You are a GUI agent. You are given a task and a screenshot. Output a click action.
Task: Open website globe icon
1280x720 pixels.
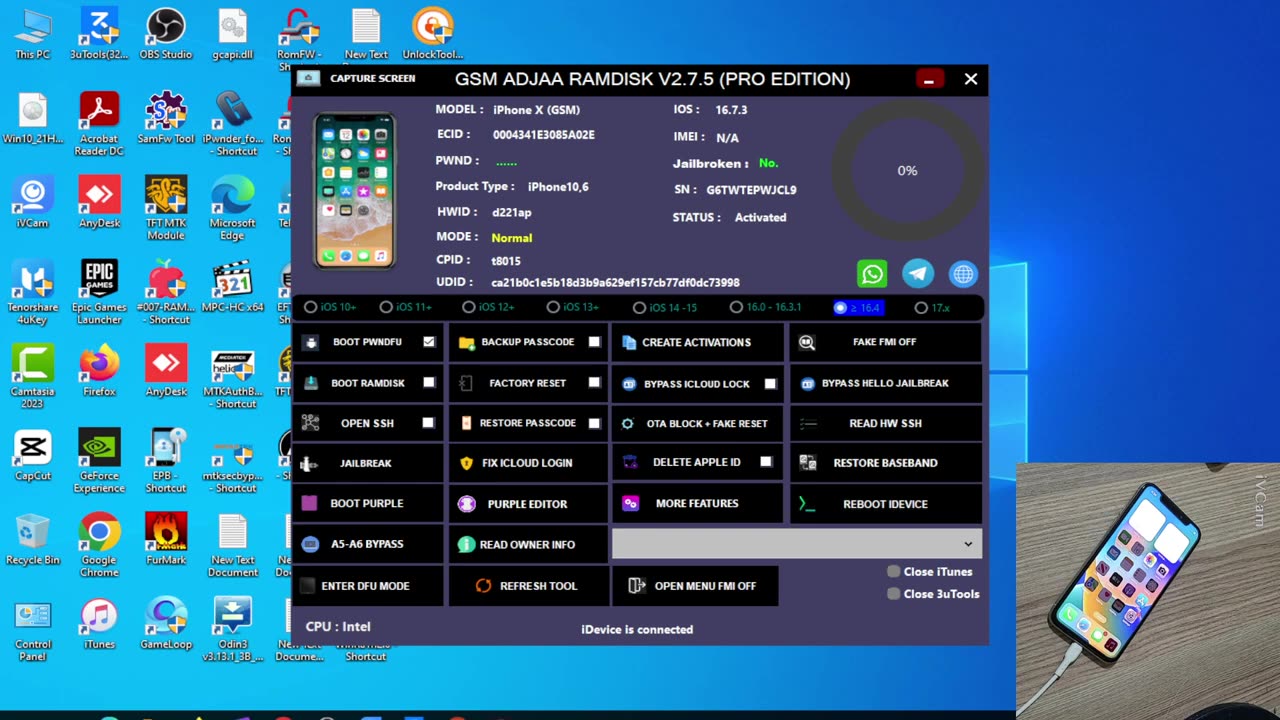tap(963, 274)
